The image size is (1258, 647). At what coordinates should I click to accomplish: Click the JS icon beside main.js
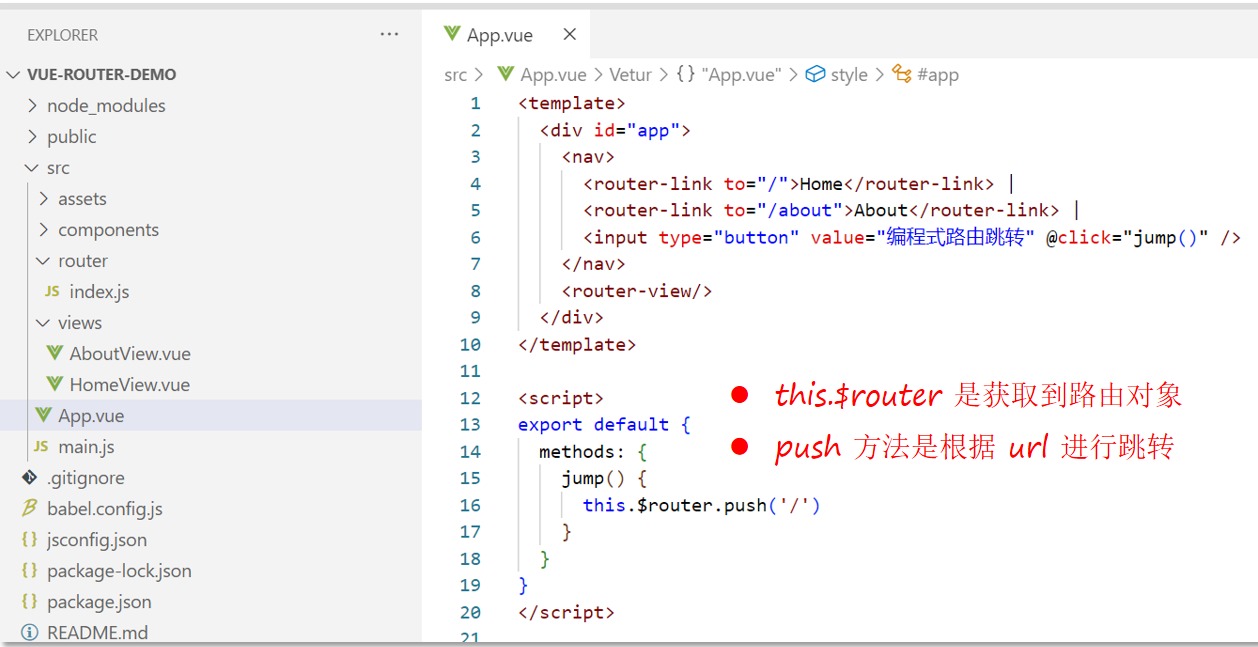(41, 447)
